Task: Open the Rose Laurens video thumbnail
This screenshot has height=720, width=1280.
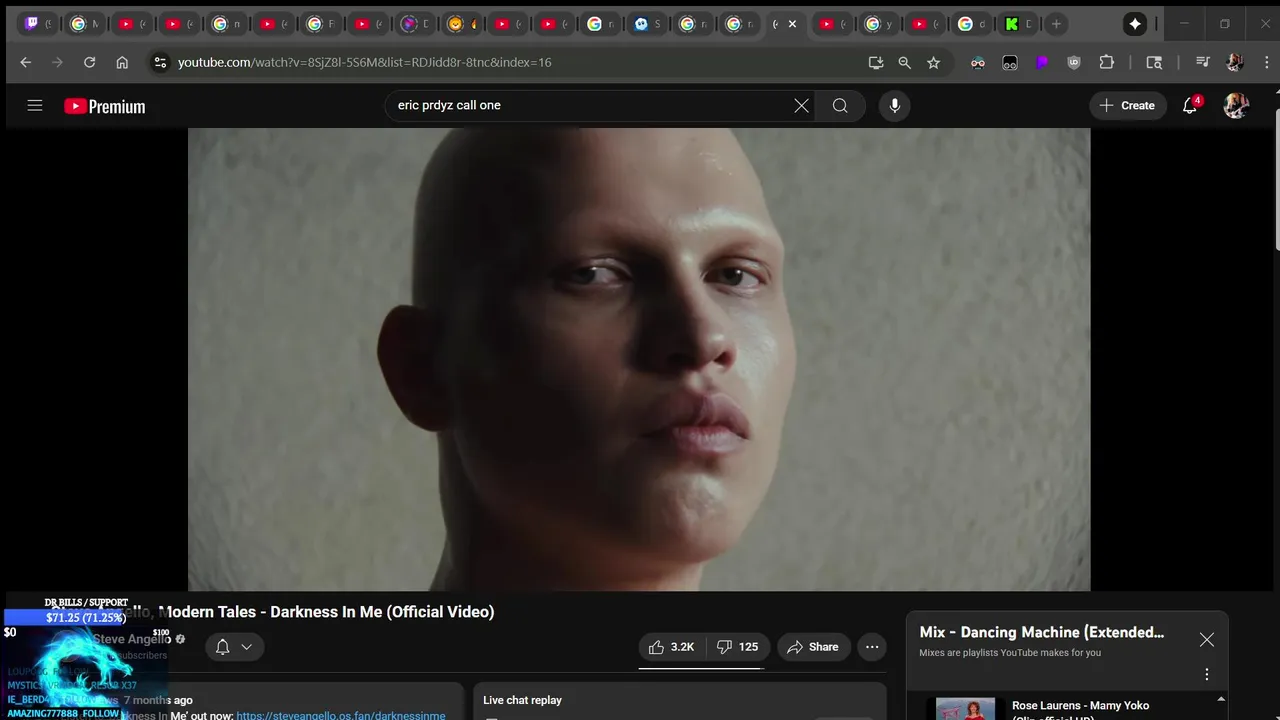Action: point(966,709)
